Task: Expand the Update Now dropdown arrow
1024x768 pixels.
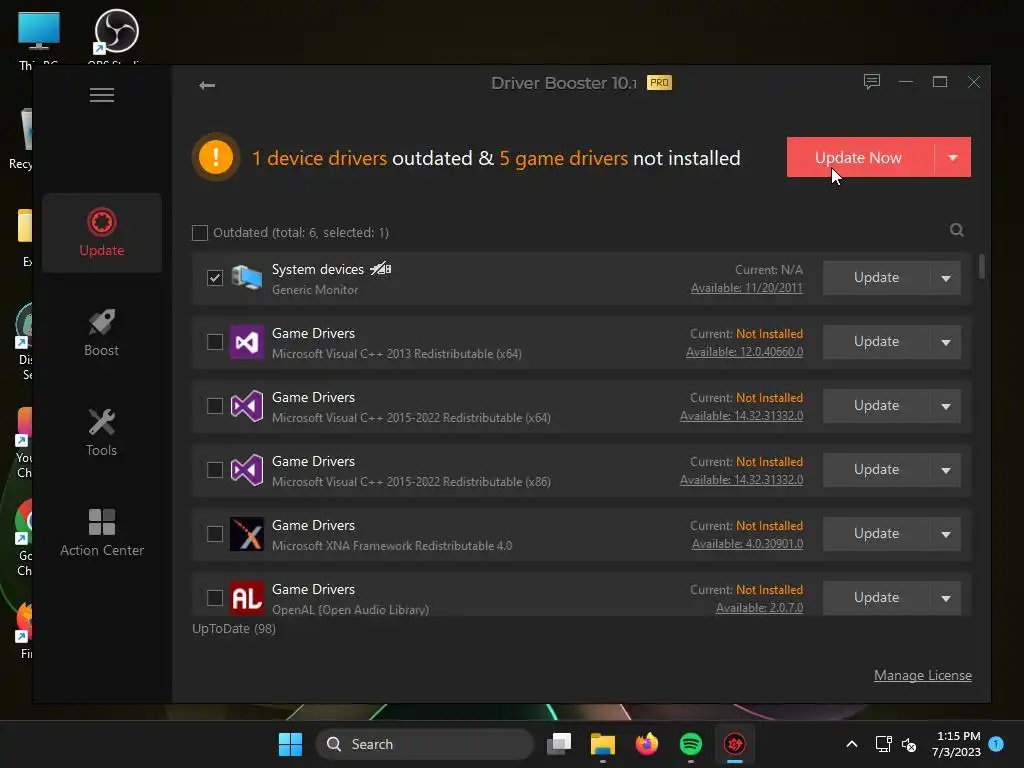Action: (x=953, y=157)
